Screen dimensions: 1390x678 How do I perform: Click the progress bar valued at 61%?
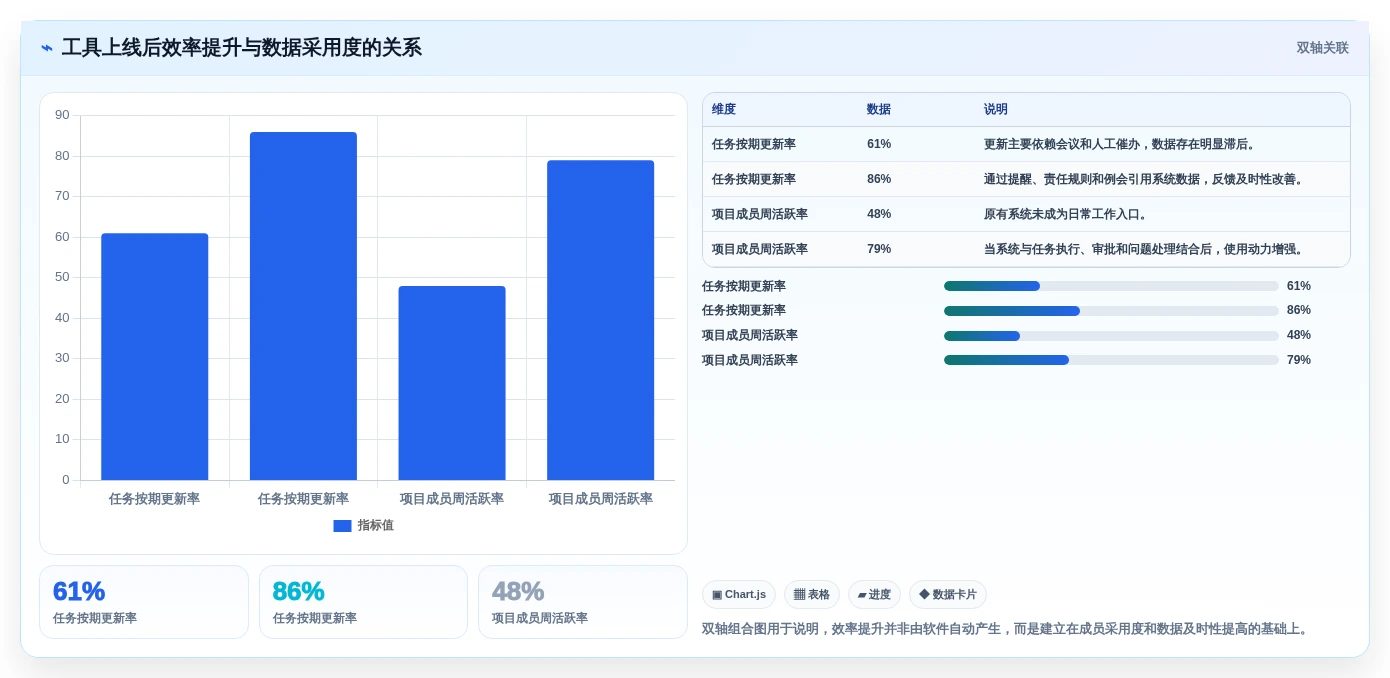click(x=1111, y=286)
